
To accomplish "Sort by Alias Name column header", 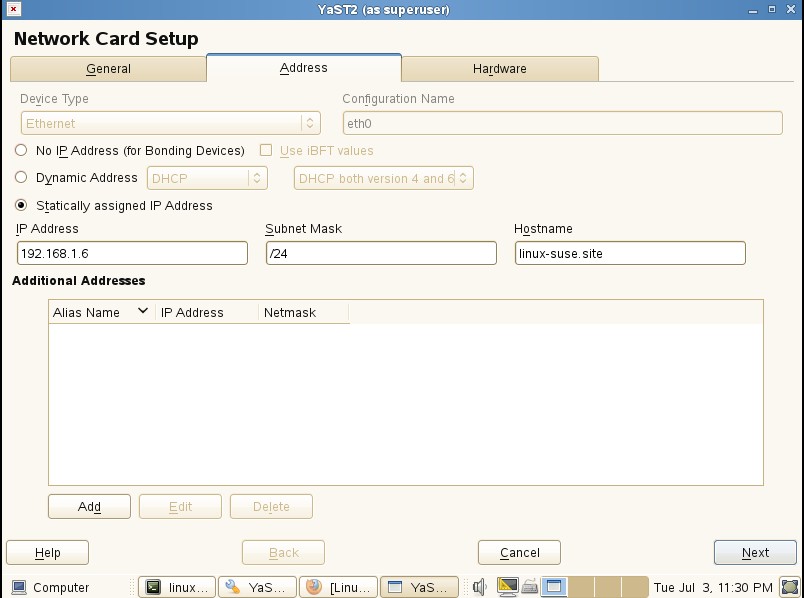I will pos(102,312).
